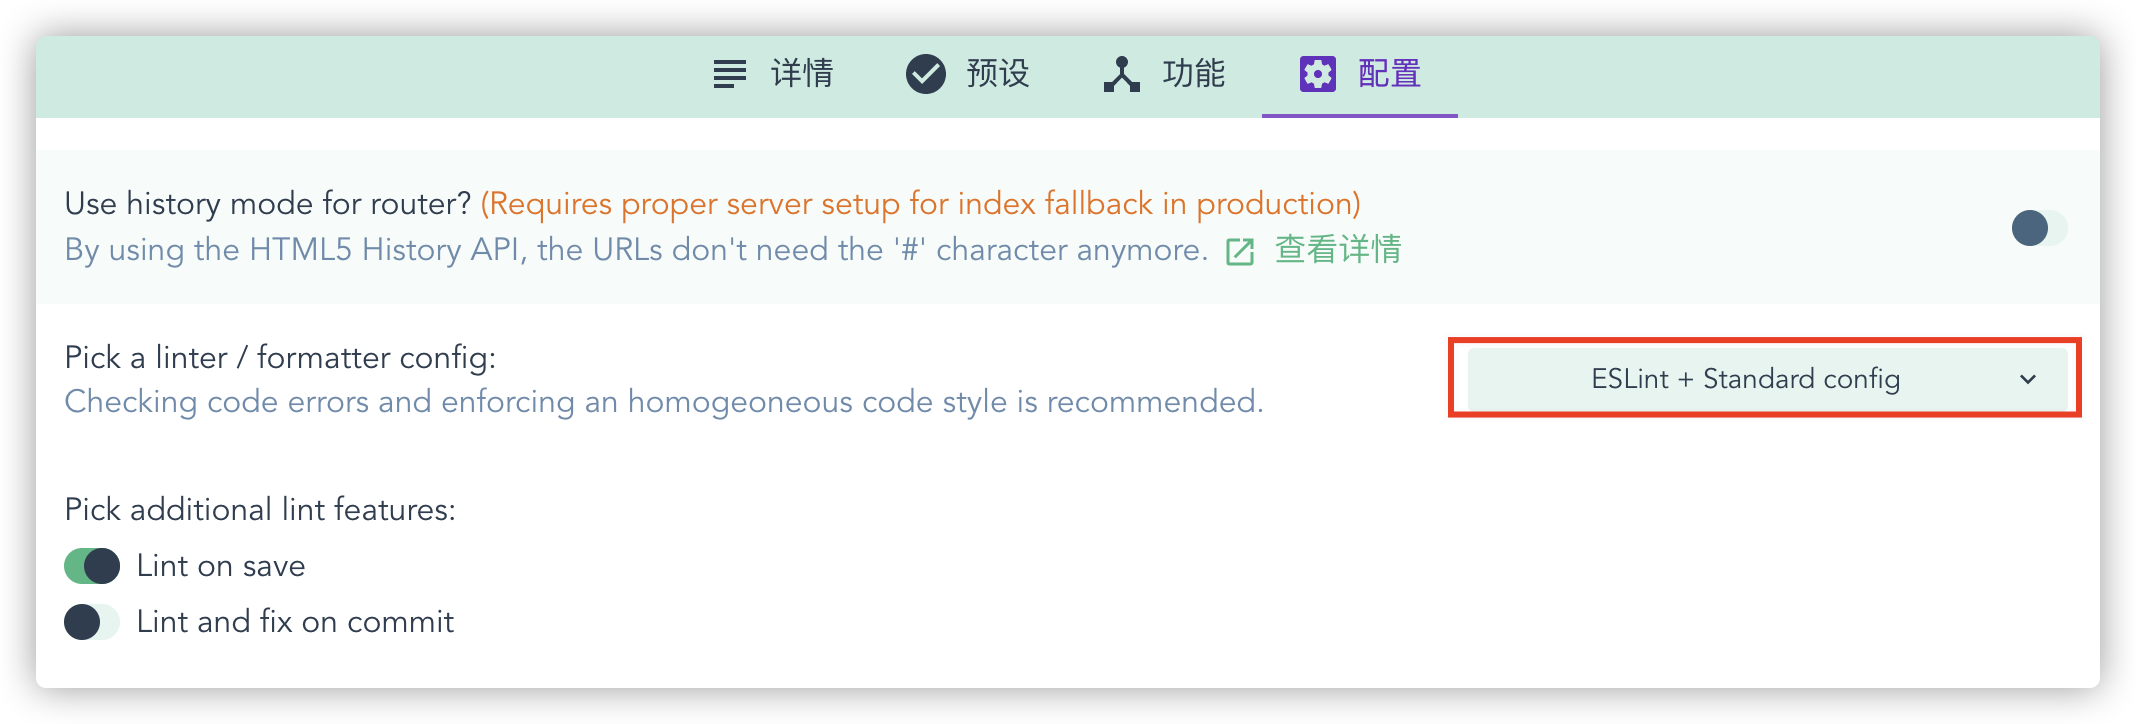2136x724 pixels.
Task: Enable history mode for router toggle
Action: [x=2040, y=228]
